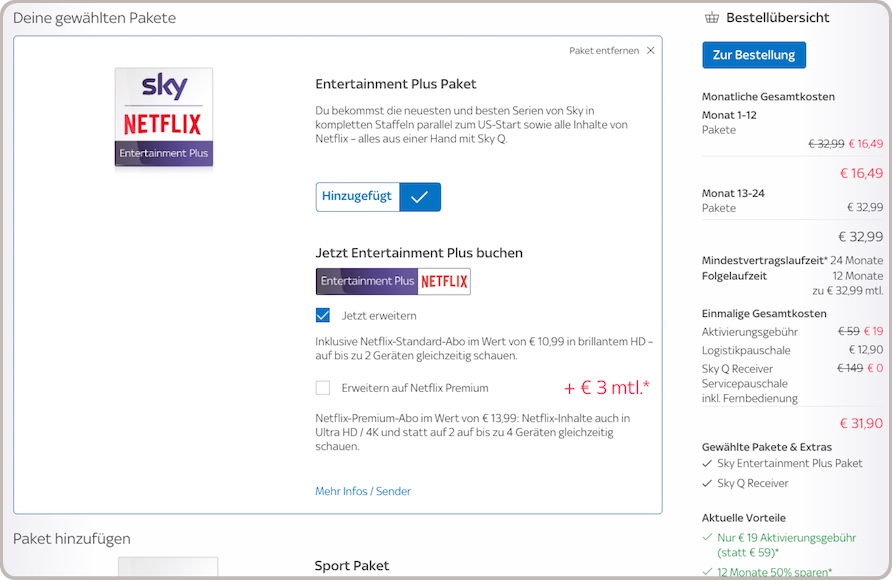Click the Aktuelle Vorteile heading
892x580 pixels.
[x=744, y=518]
